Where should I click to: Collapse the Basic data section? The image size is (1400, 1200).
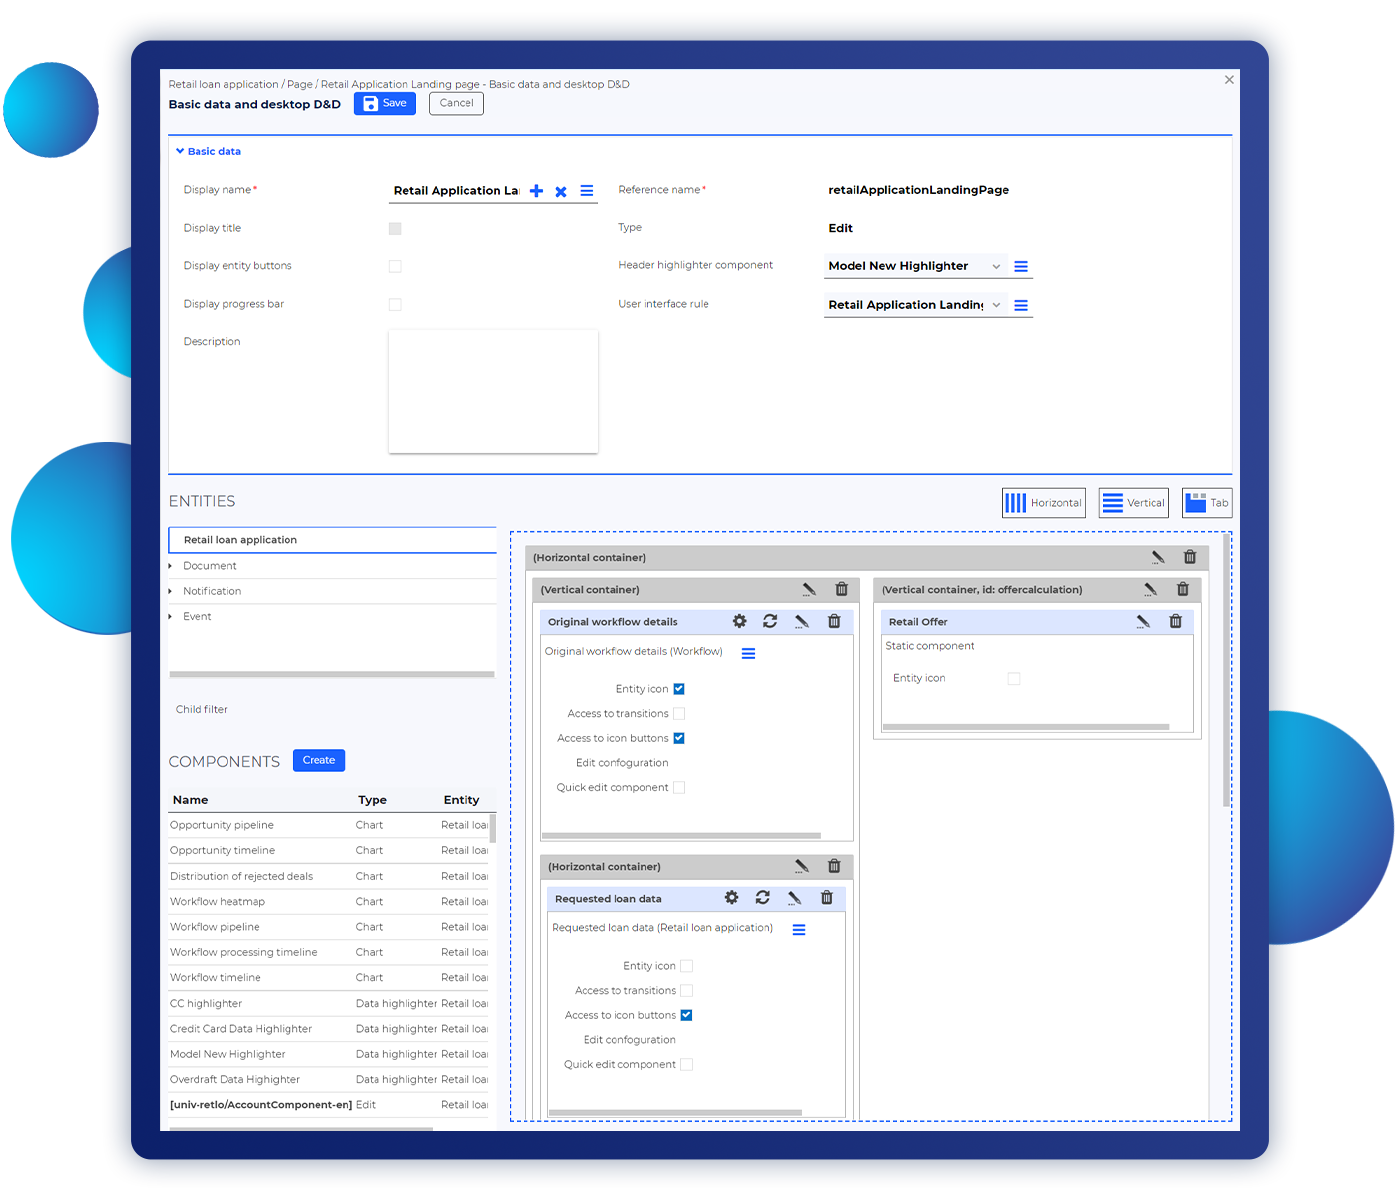click(x=180, y=151)
